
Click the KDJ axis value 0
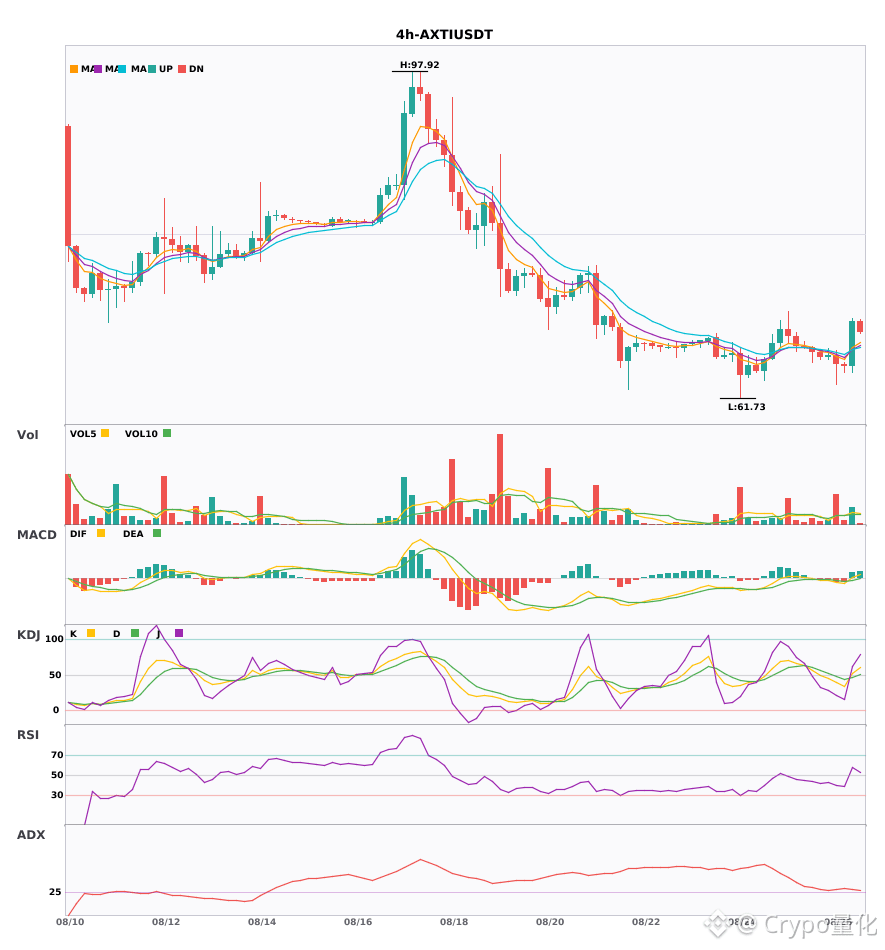coord(56,710)
